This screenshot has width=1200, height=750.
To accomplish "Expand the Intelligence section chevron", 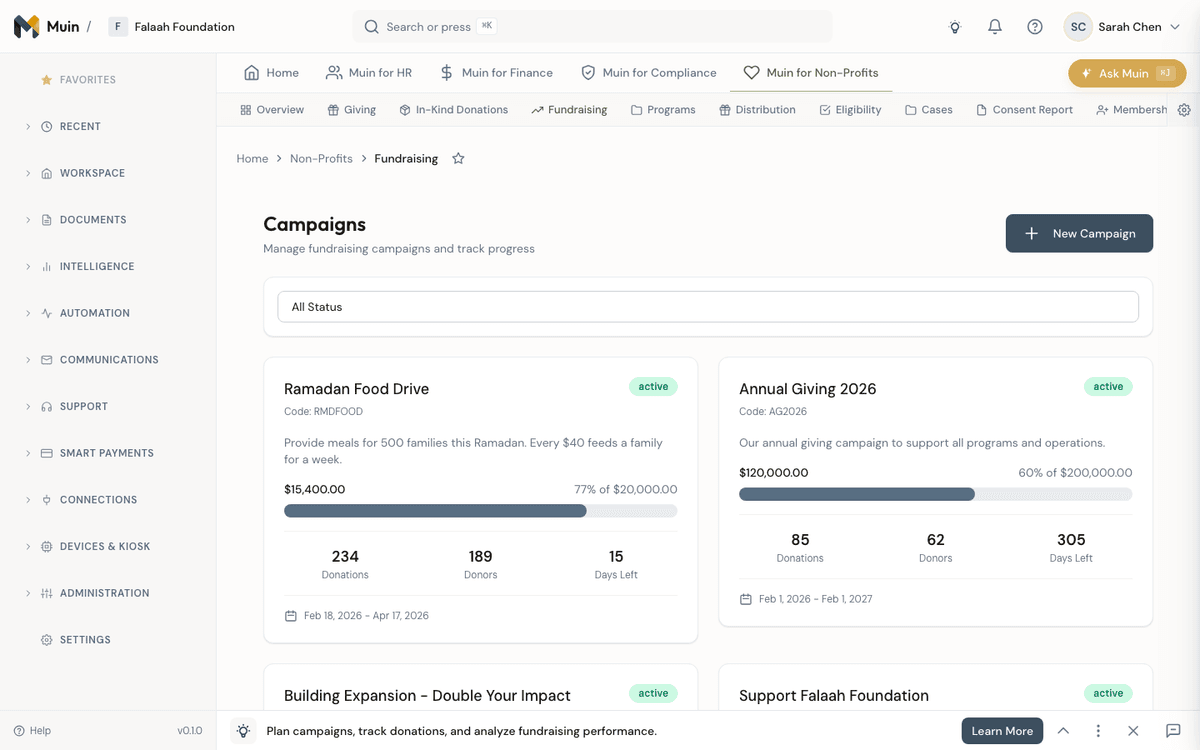I will (28, 267).
